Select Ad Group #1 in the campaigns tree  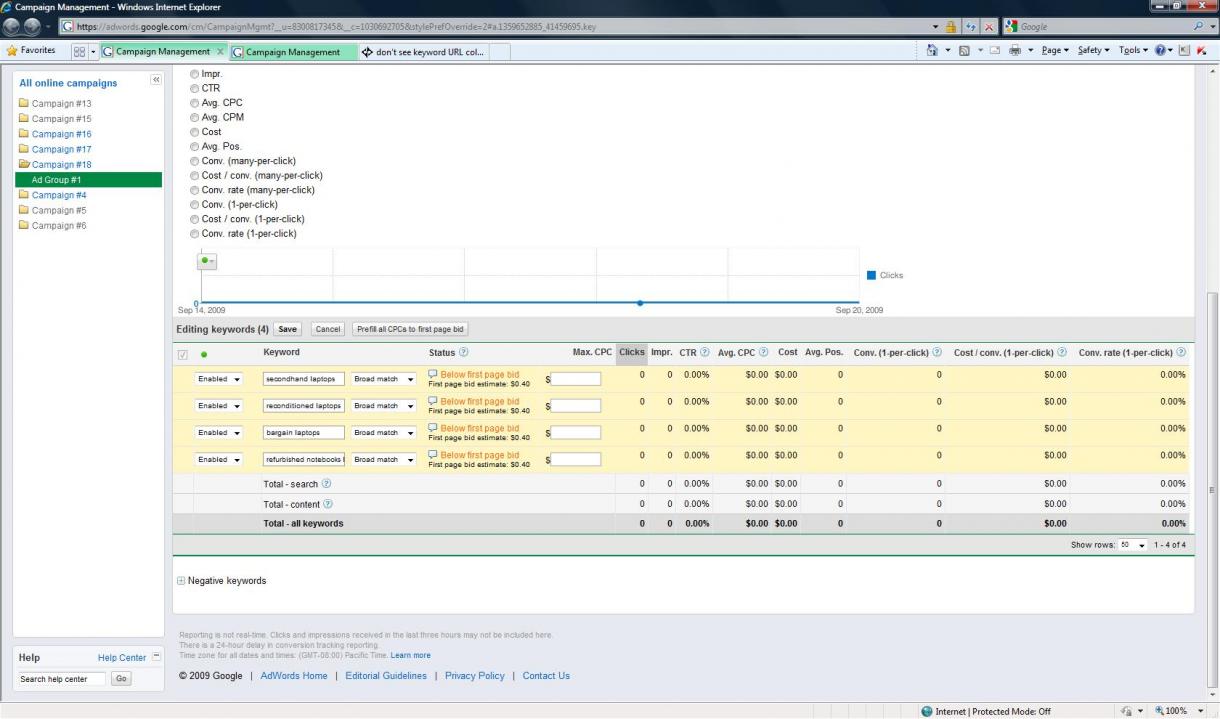pos(88,180)
